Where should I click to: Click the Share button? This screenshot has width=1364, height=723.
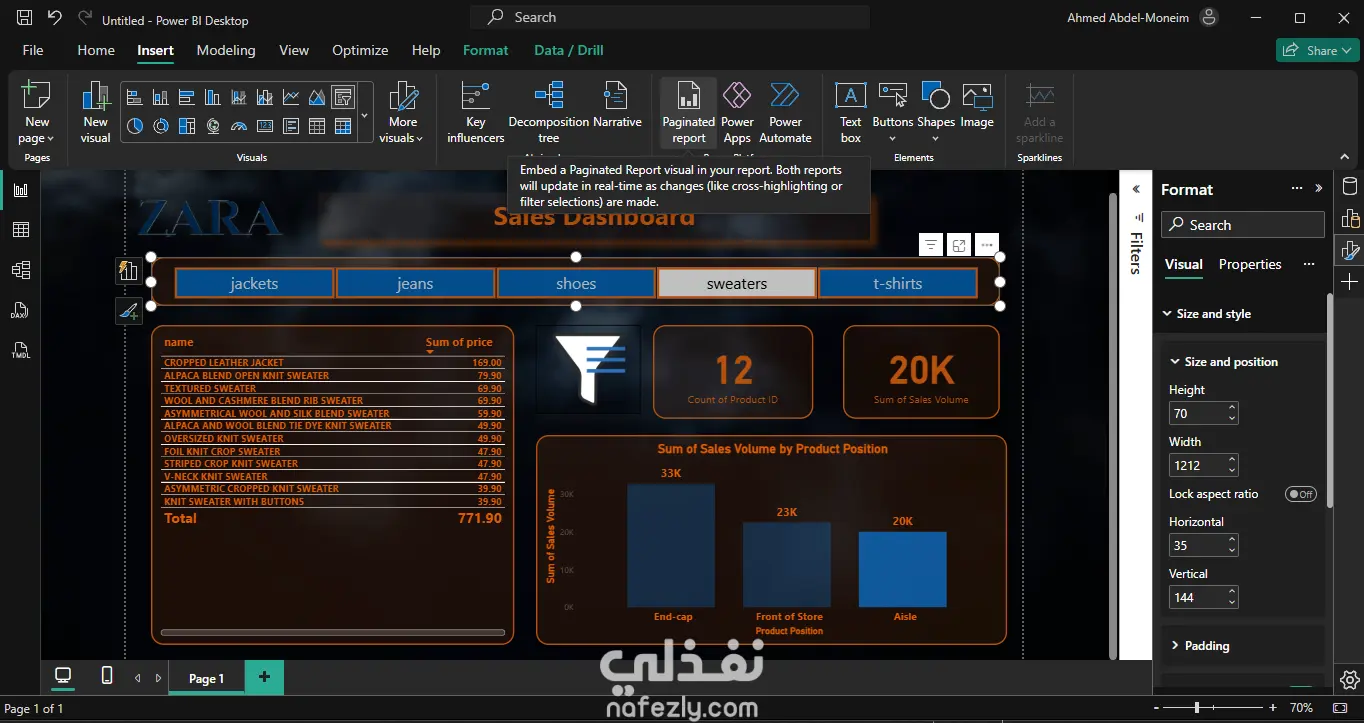pos(1317,50)
